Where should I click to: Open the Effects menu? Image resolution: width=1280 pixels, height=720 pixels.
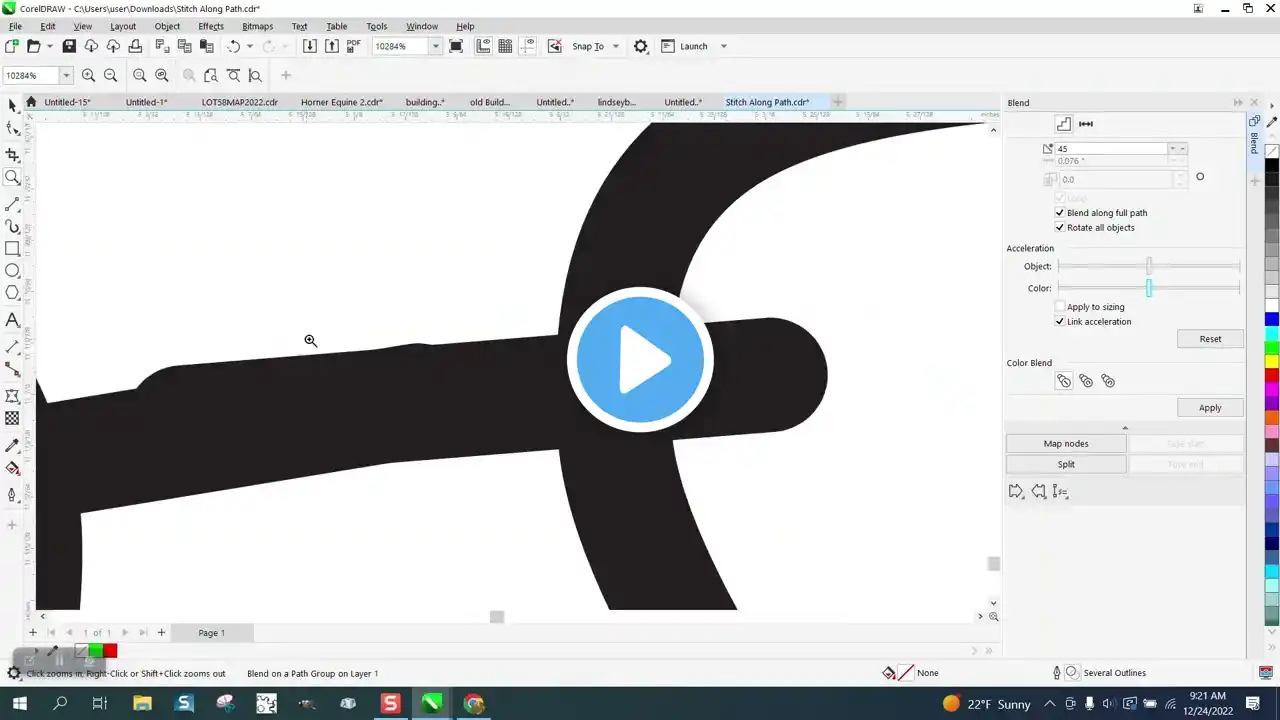click(x=211, y=26)
